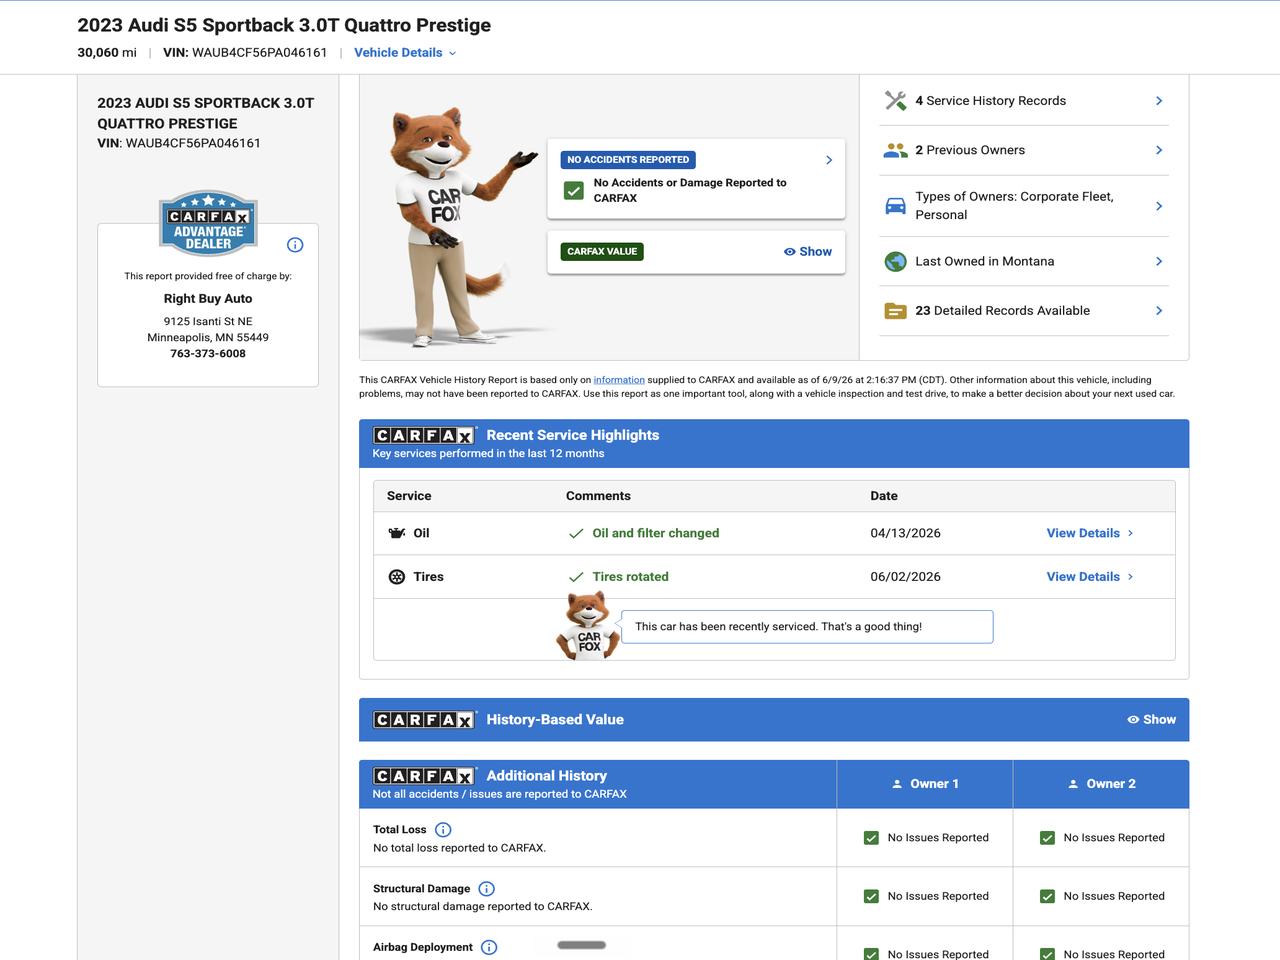
Task: Click the recently serviced speech bubble
Action: coord(807,627)
